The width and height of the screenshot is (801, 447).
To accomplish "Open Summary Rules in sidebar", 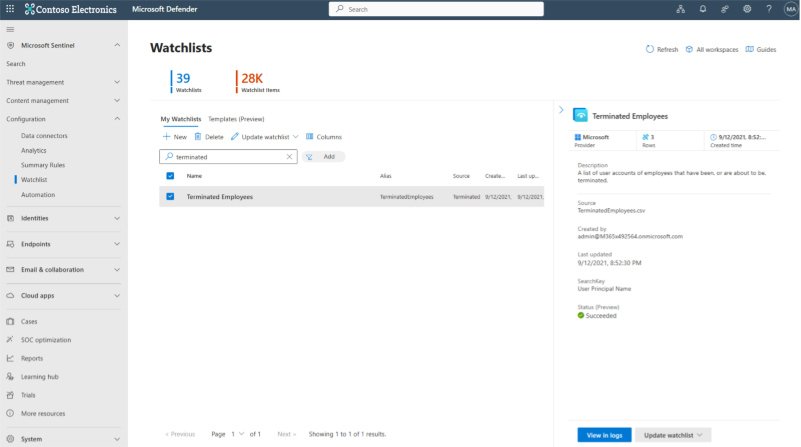I will (43, 165).
